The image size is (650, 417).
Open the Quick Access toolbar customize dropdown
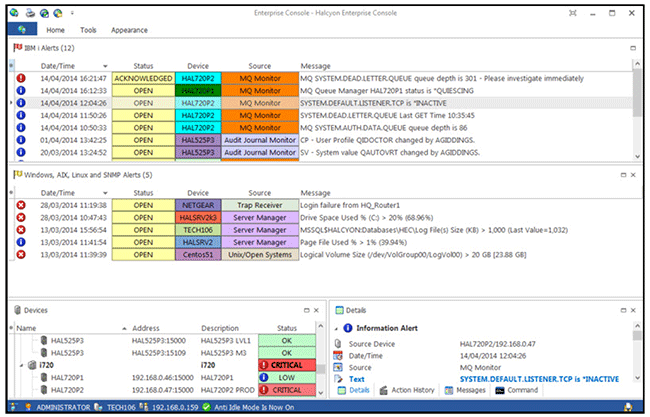click(72, 13)
